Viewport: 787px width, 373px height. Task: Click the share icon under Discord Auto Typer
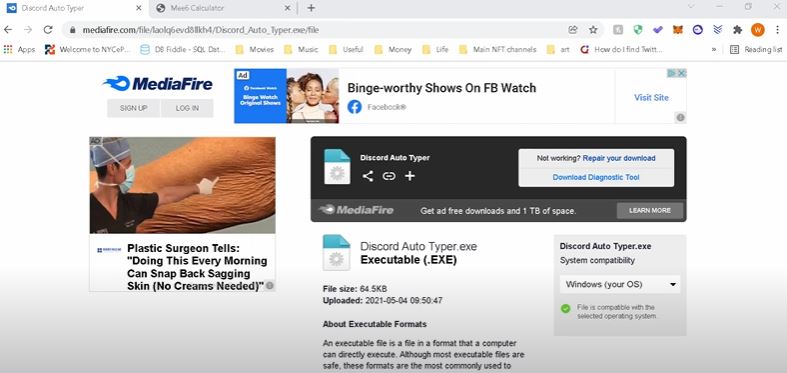tap(368, 176)
